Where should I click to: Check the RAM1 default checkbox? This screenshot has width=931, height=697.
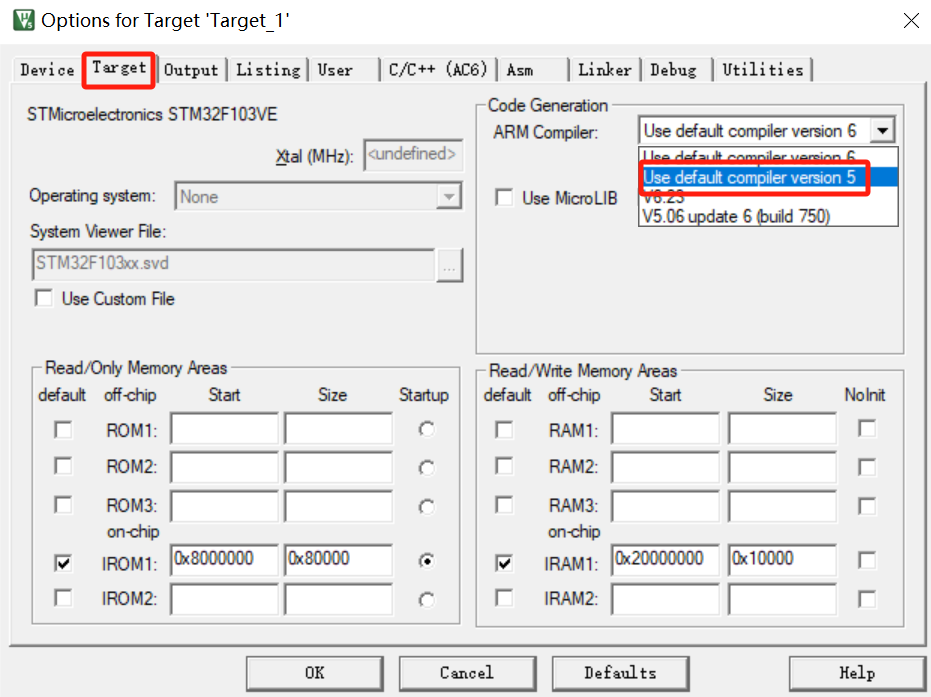(x=504, y=429)
